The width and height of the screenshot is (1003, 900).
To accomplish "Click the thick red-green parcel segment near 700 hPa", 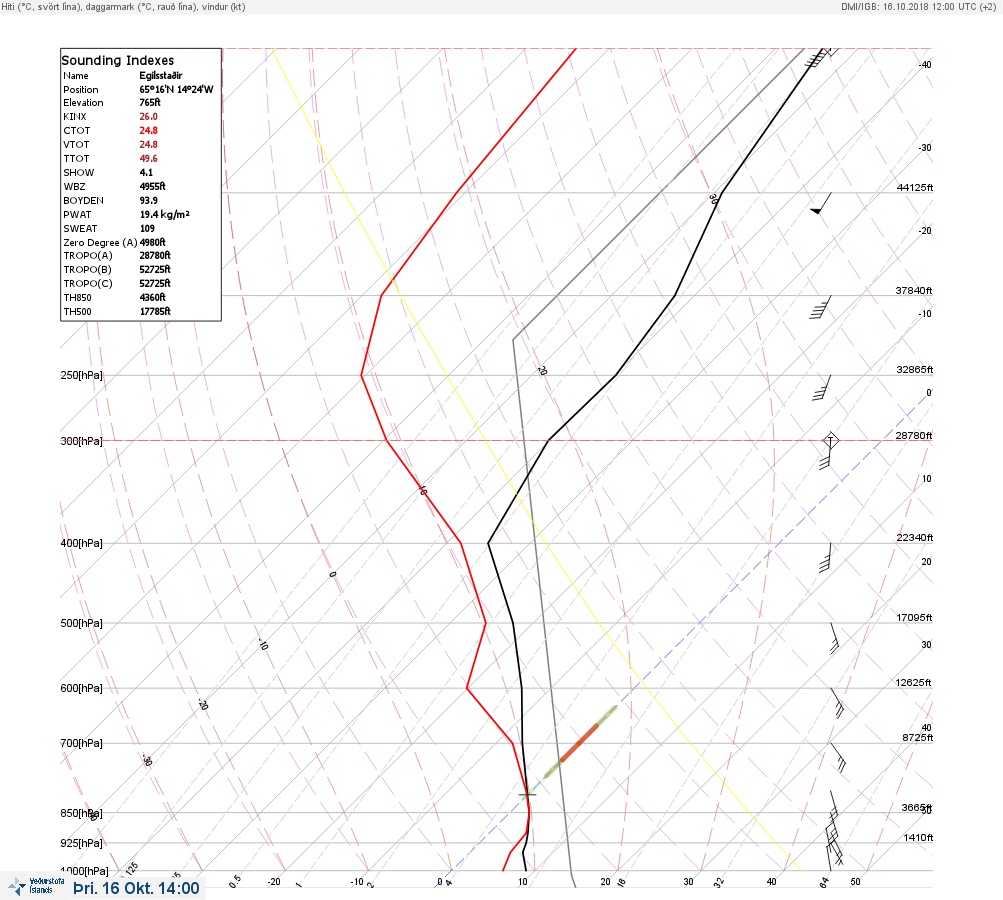I will [580, 742].
